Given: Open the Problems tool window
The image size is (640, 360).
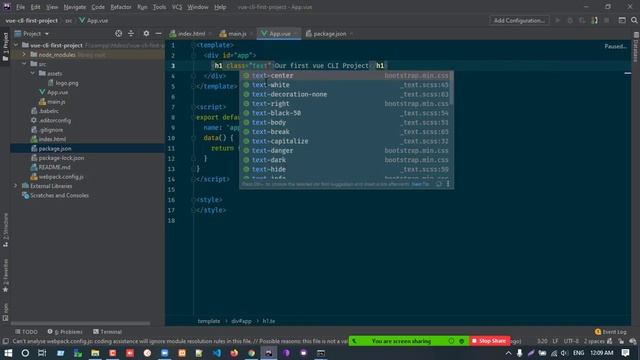Looking at the screenshot, I should [65, 332].
